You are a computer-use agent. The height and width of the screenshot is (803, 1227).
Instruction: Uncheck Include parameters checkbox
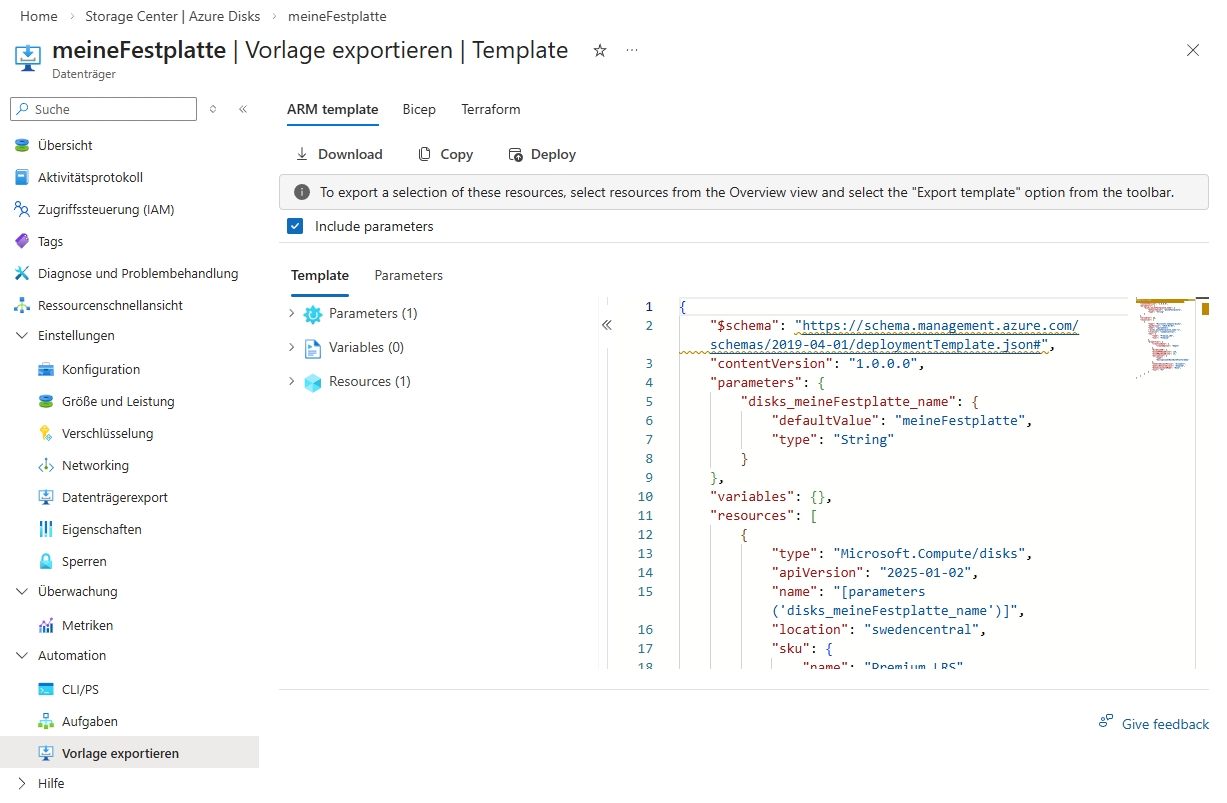295,226
